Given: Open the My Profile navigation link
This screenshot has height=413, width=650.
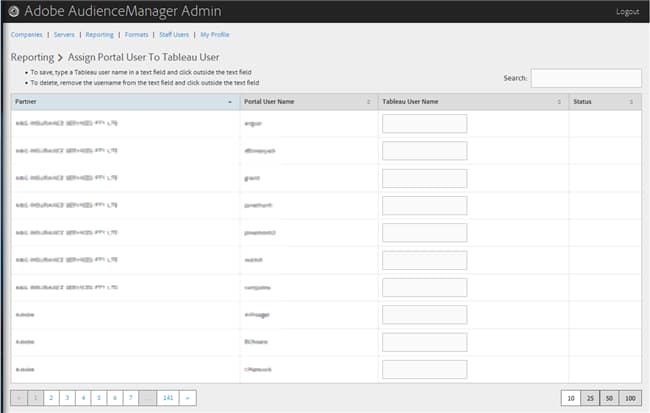Looking at the screenshot, I should coord(215,34).
